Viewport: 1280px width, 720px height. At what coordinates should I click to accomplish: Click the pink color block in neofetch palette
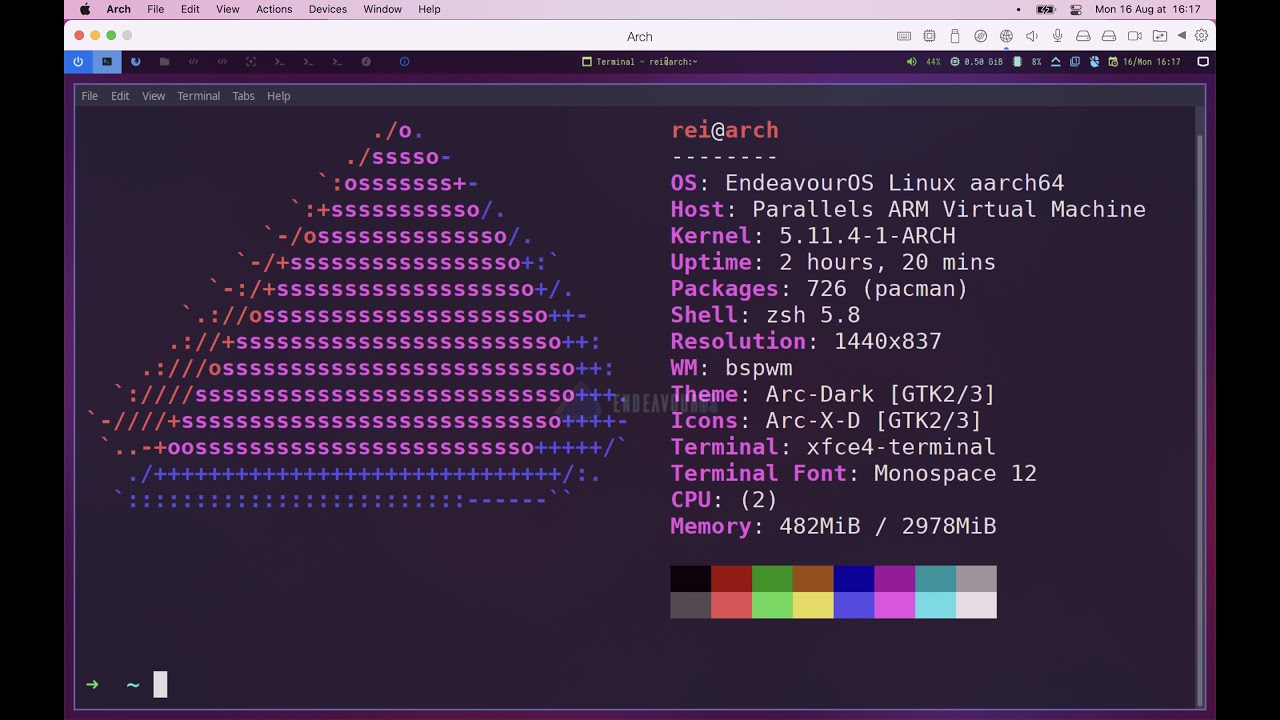[895, 605]
